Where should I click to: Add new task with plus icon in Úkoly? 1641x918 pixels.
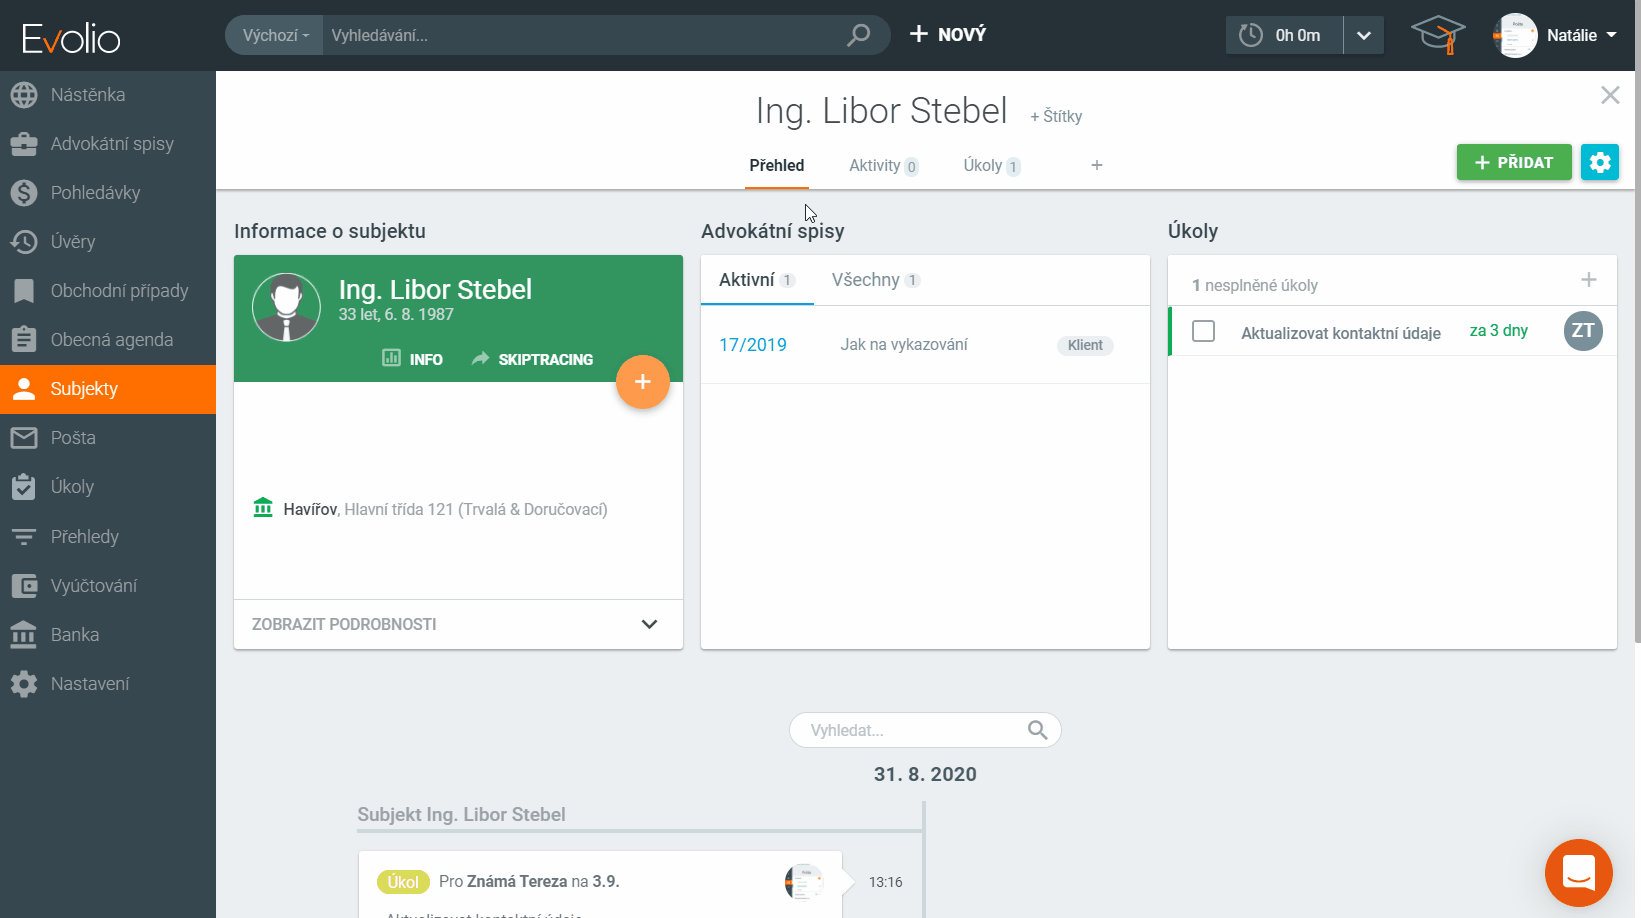(x=1588, y=280)
